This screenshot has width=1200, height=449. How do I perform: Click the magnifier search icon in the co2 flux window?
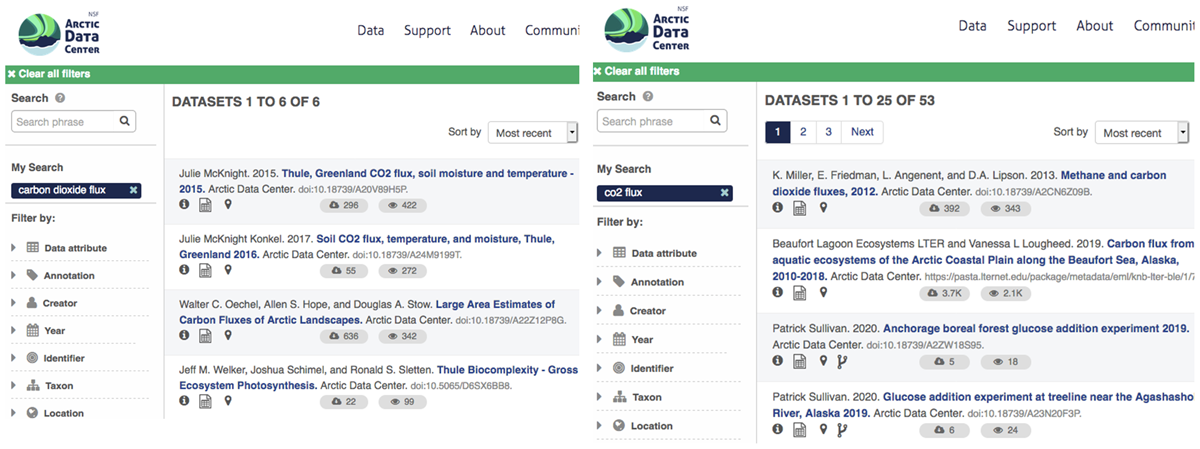click(x=715, y=121)
